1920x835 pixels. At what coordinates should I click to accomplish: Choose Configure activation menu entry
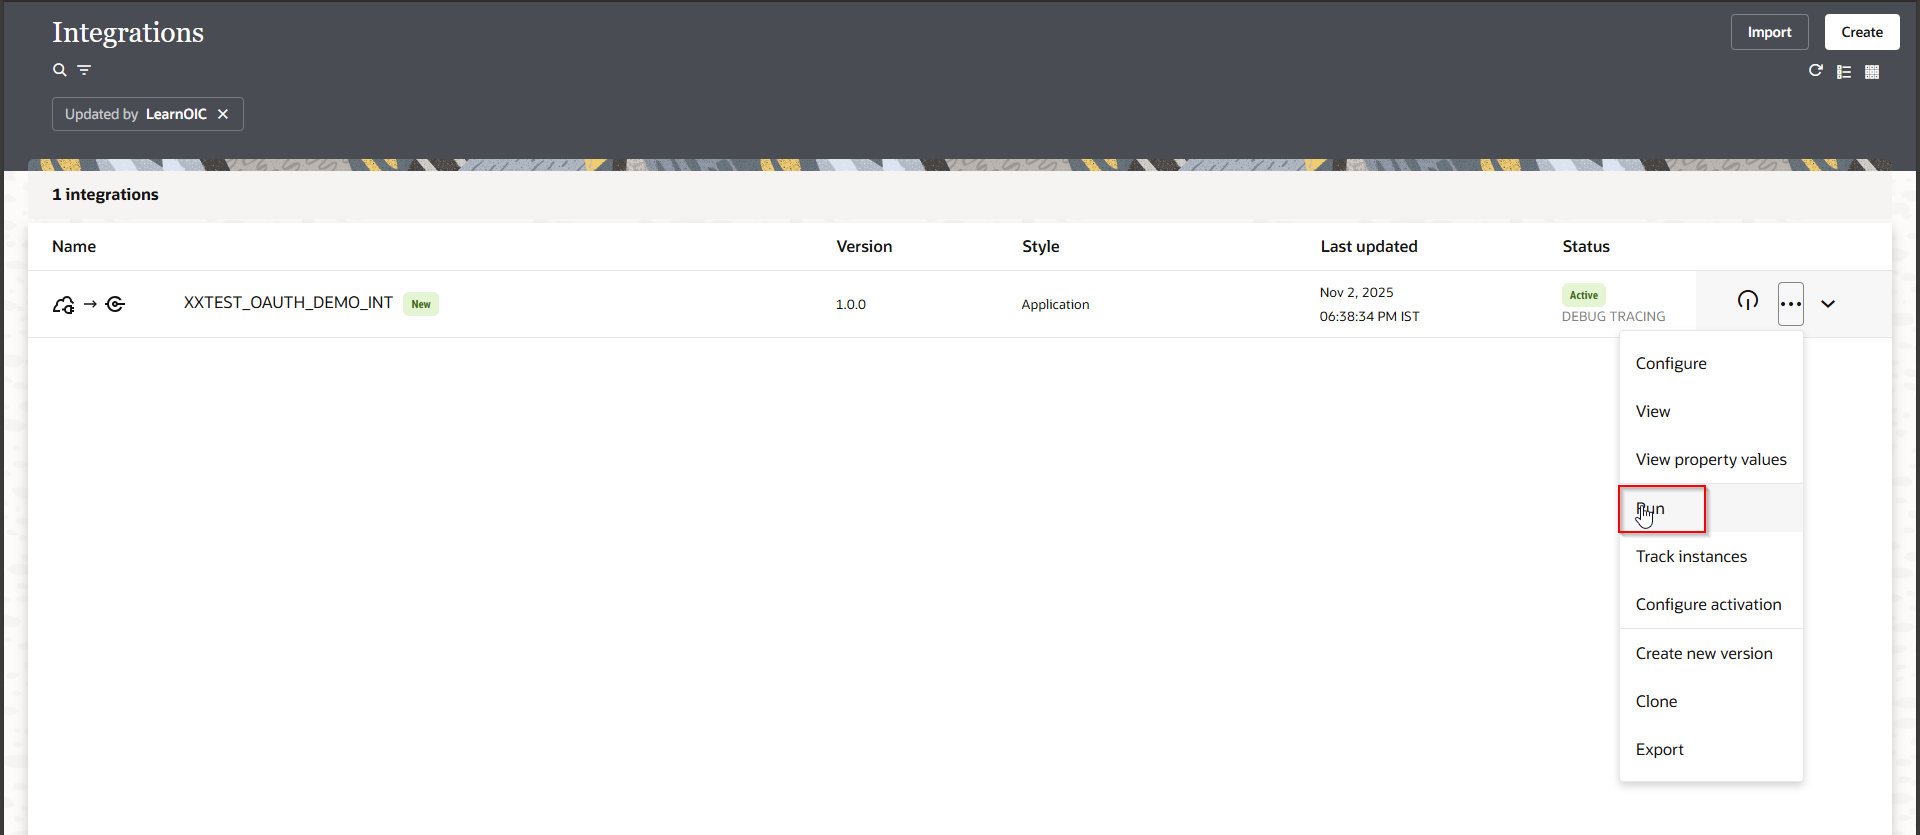click(x=1708, y=605)
